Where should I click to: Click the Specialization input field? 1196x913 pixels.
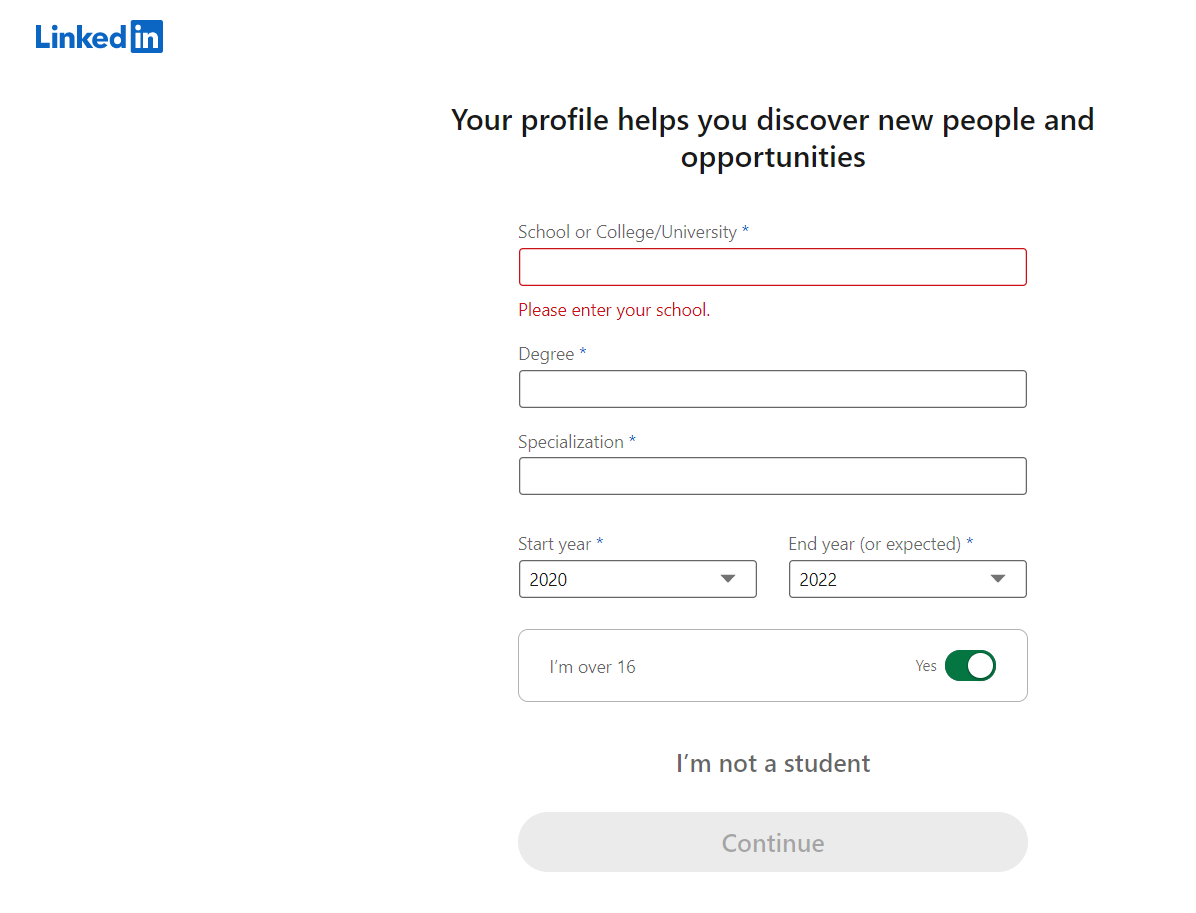773,476
